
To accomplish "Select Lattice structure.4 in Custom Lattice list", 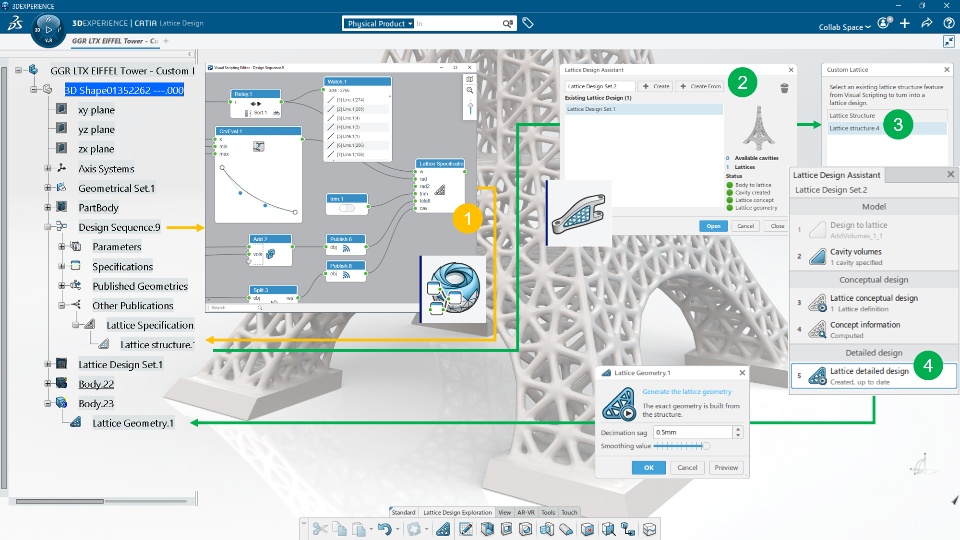I will tap(887, 129).
